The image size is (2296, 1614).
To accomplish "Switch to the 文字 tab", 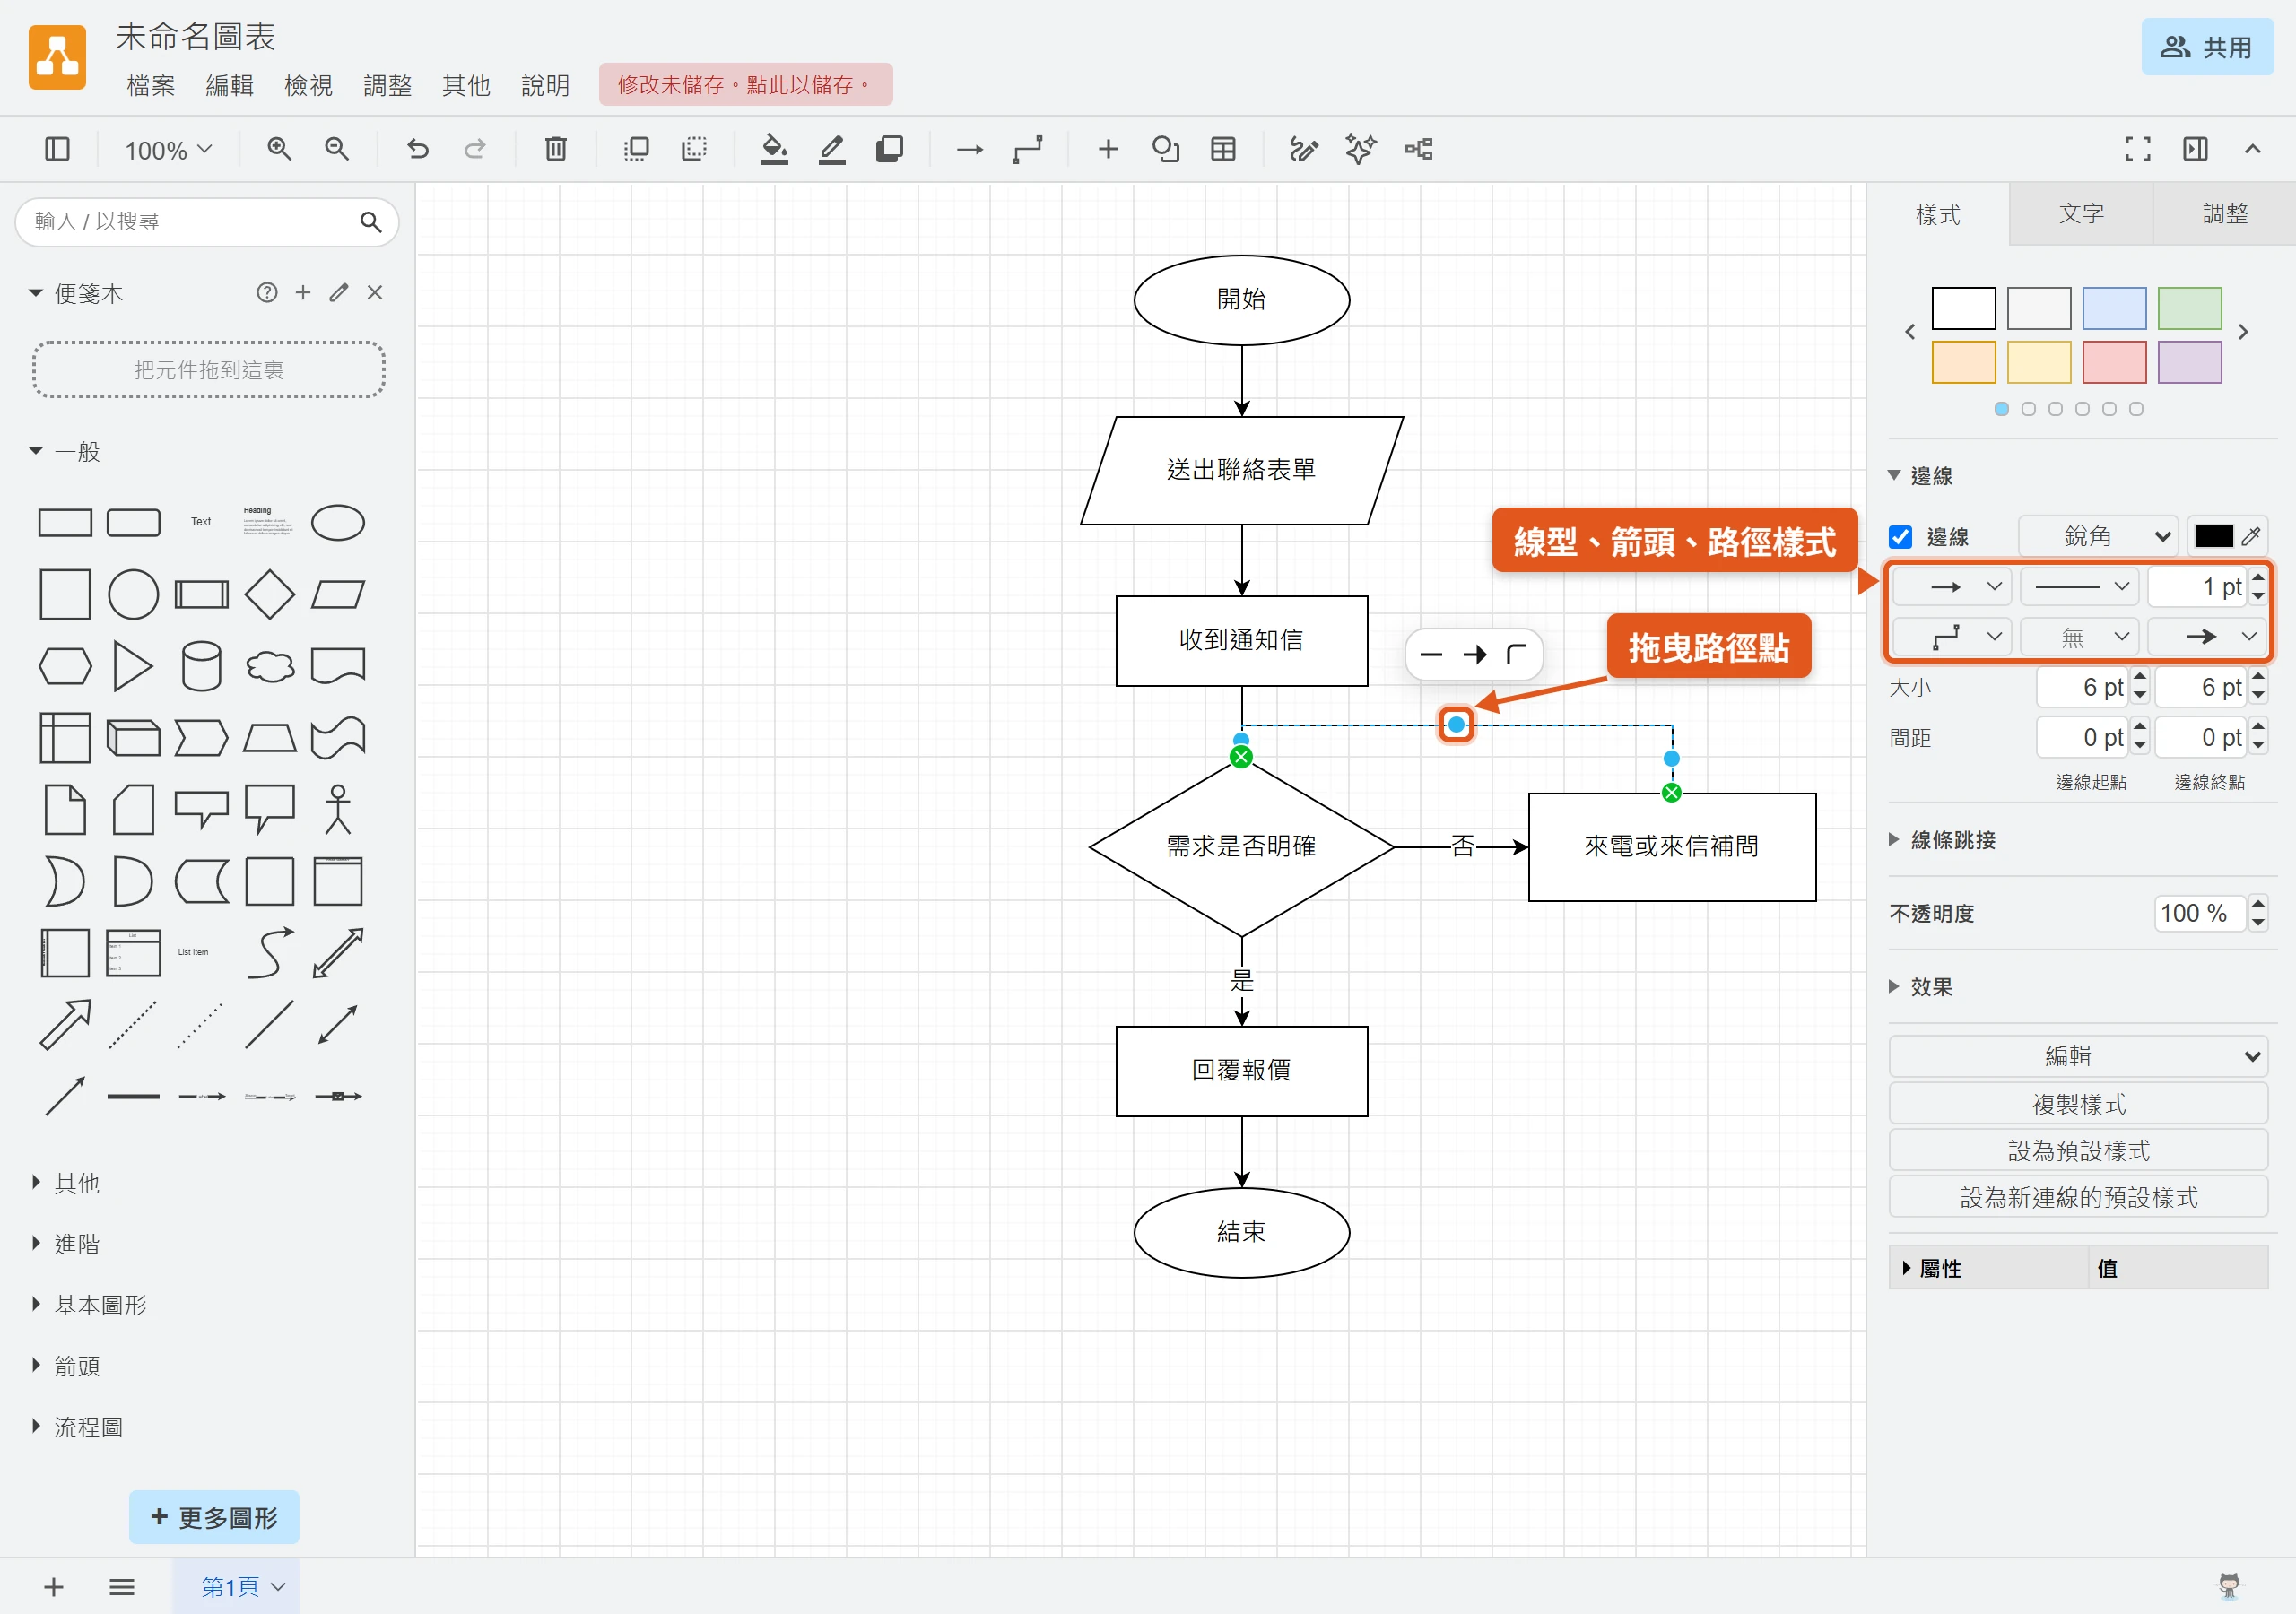I will click(2081, 213).
